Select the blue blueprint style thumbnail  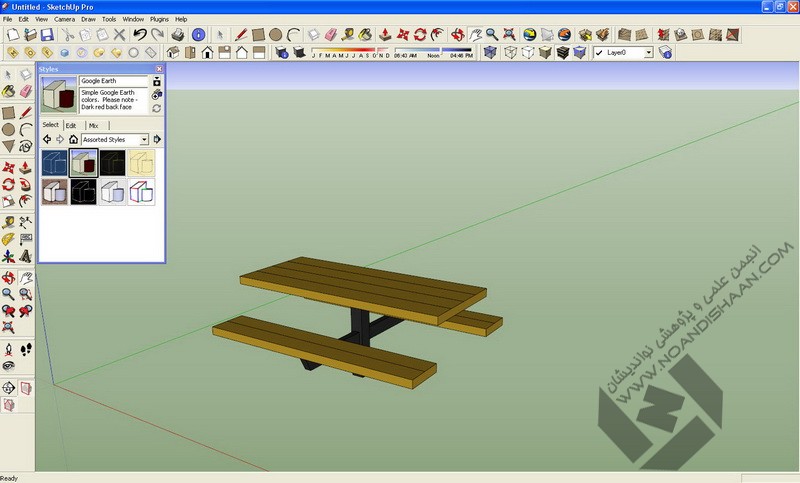(54, 163)
